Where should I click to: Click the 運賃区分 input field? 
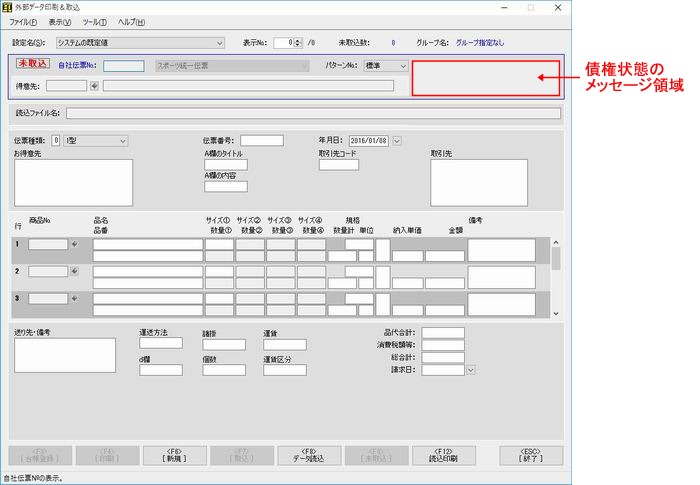[x=285, y=370]
